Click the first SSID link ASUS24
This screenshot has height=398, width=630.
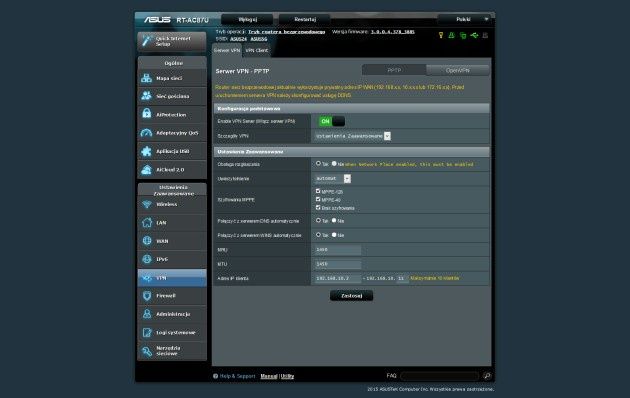point(238,39)
